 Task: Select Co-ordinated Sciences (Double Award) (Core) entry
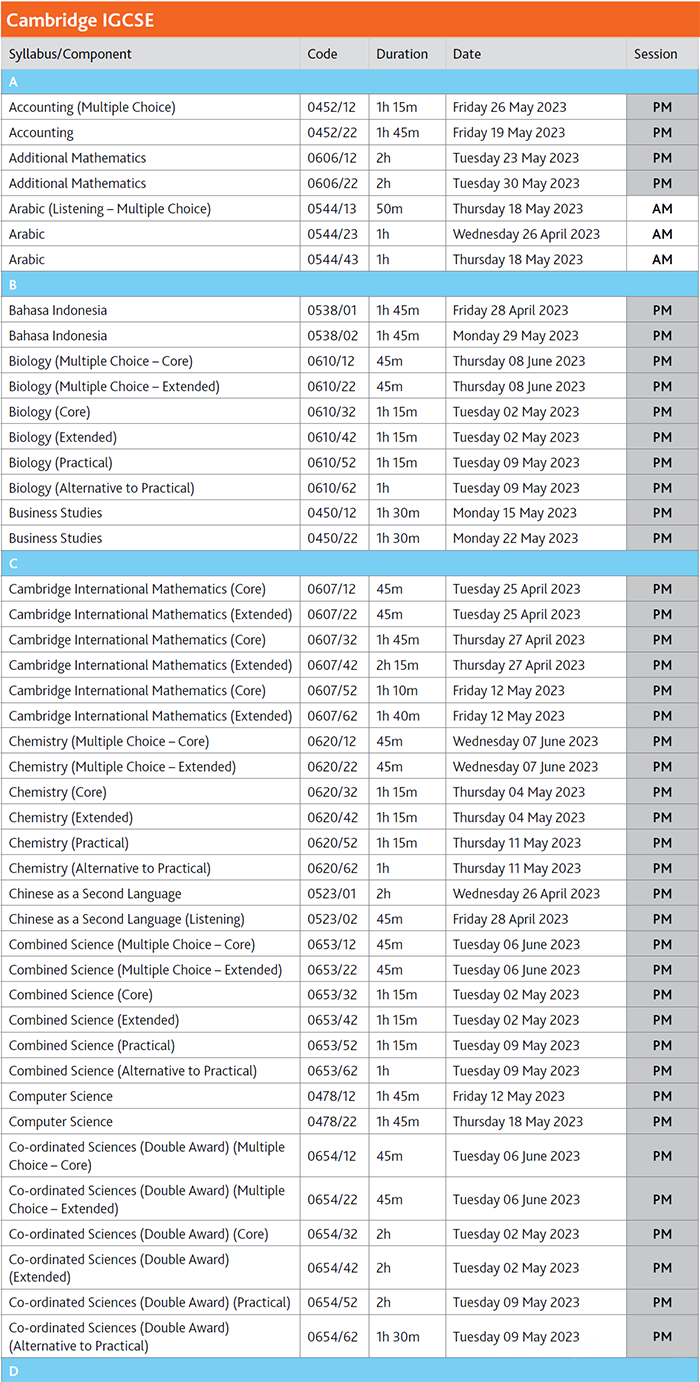pyautogui.click(x=138, y=1234)
